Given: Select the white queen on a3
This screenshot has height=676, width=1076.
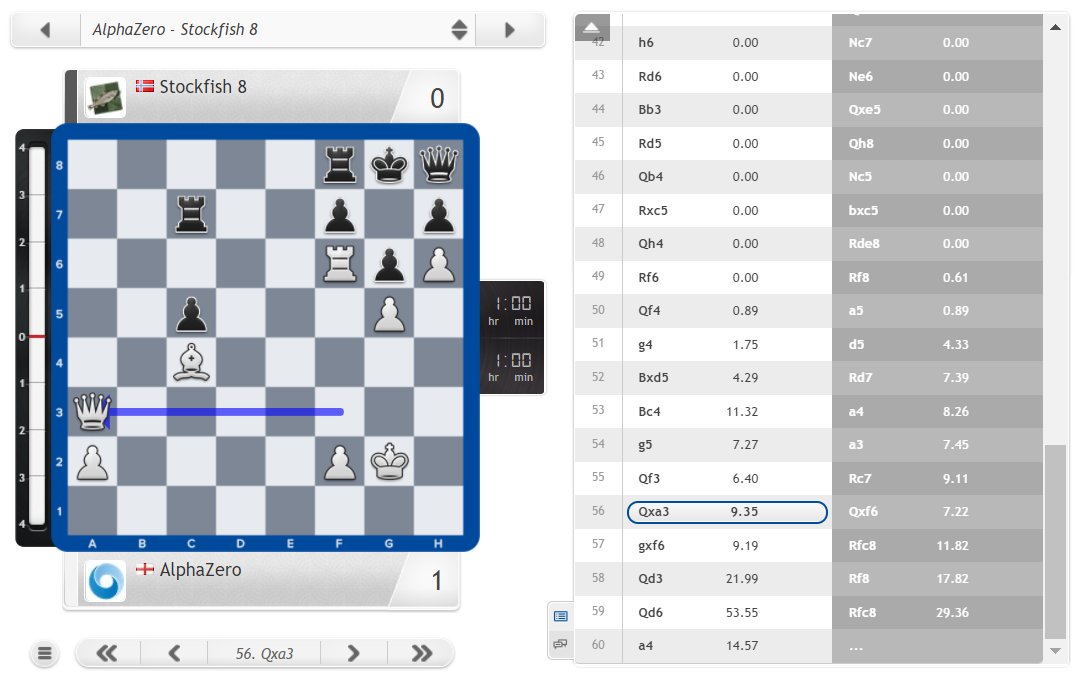Looking at the screenshot, I should (93, 412).
